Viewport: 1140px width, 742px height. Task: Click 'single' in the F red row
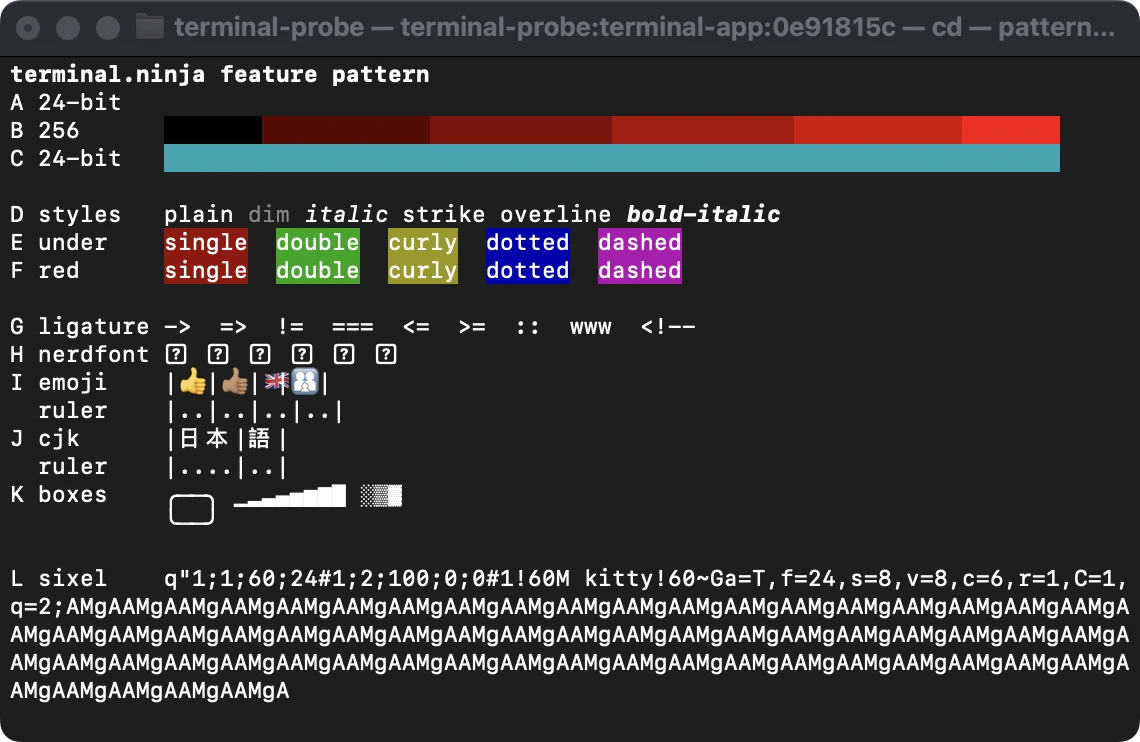[x=206, y=270]
